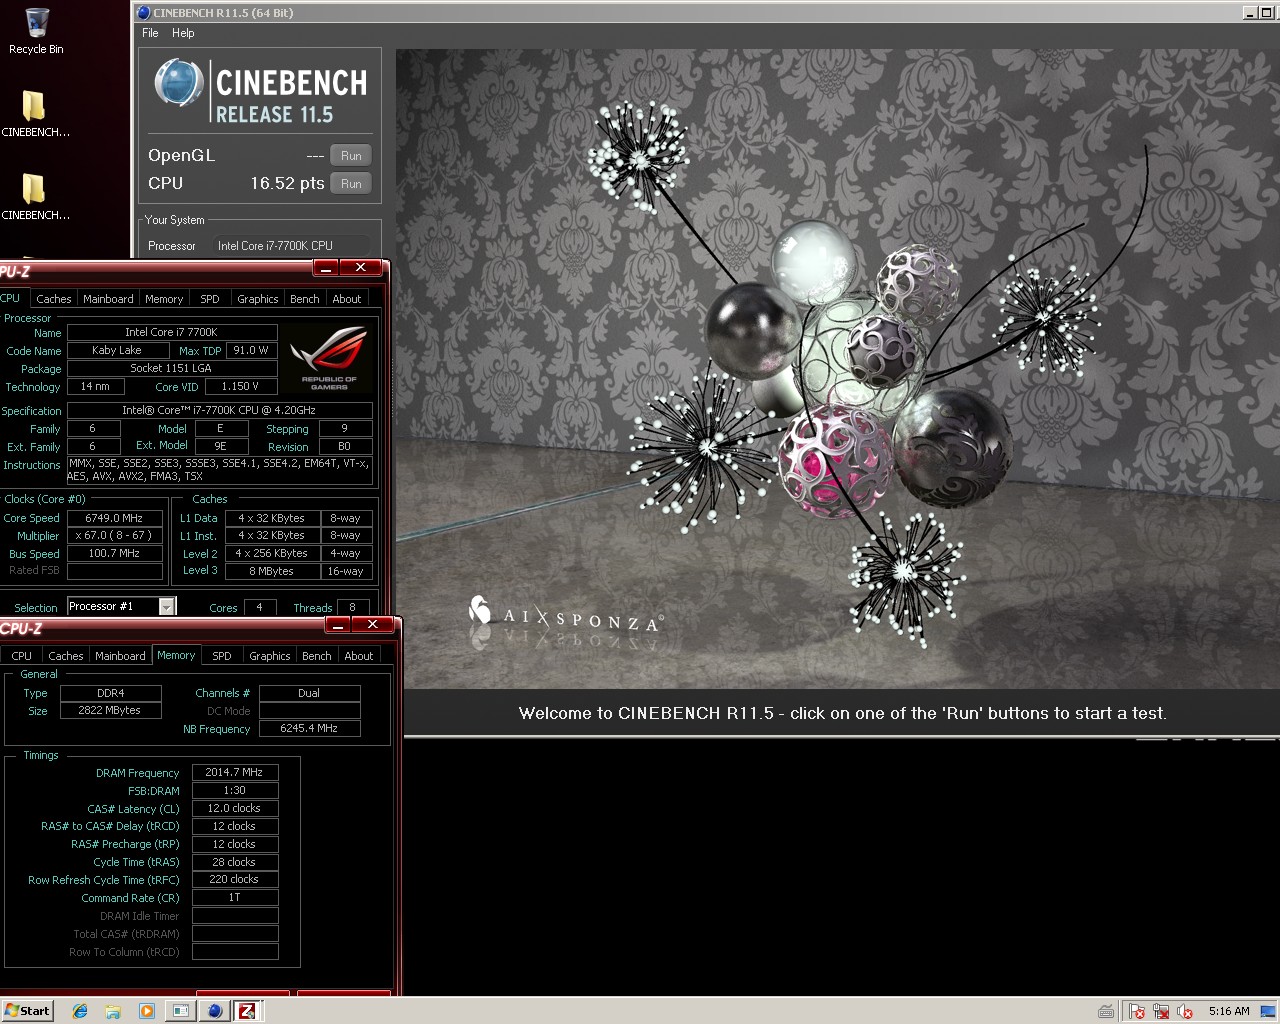The width and height of the screenshot is (1280, 1024).
Task: Open Windows Explorer folder in taskbar
Action: (x=113, y=1011)
